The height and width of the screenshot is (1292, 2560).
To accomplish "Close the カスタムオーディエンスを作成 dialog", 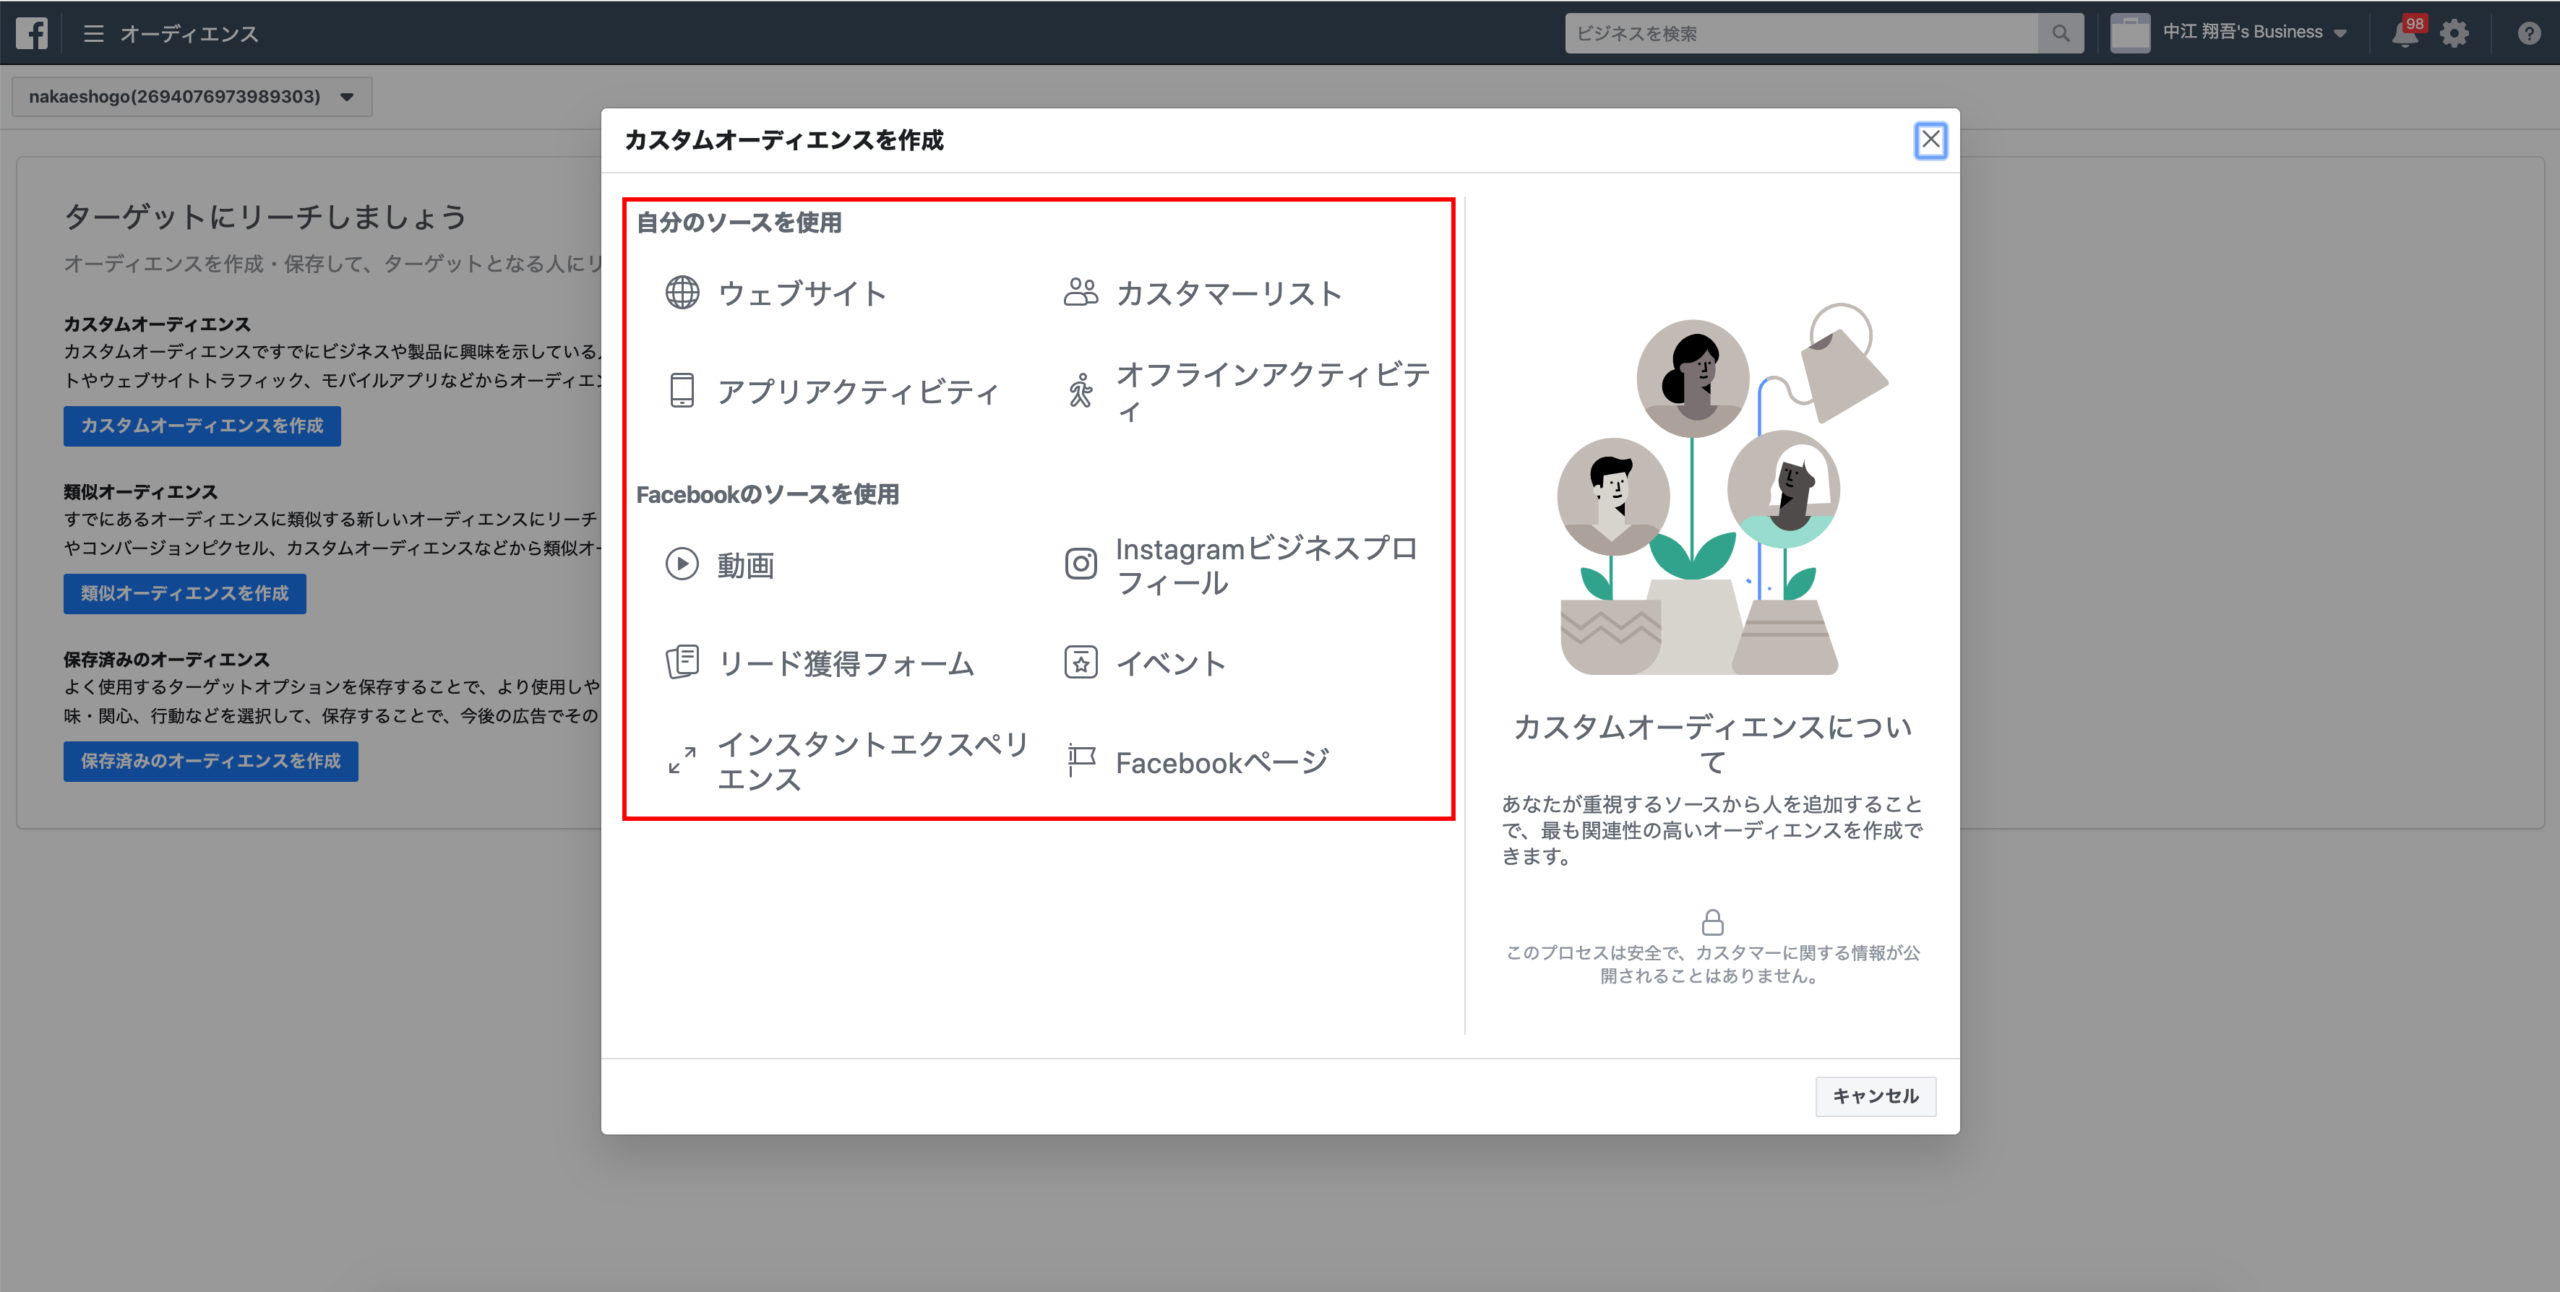I will [1930, 140].
